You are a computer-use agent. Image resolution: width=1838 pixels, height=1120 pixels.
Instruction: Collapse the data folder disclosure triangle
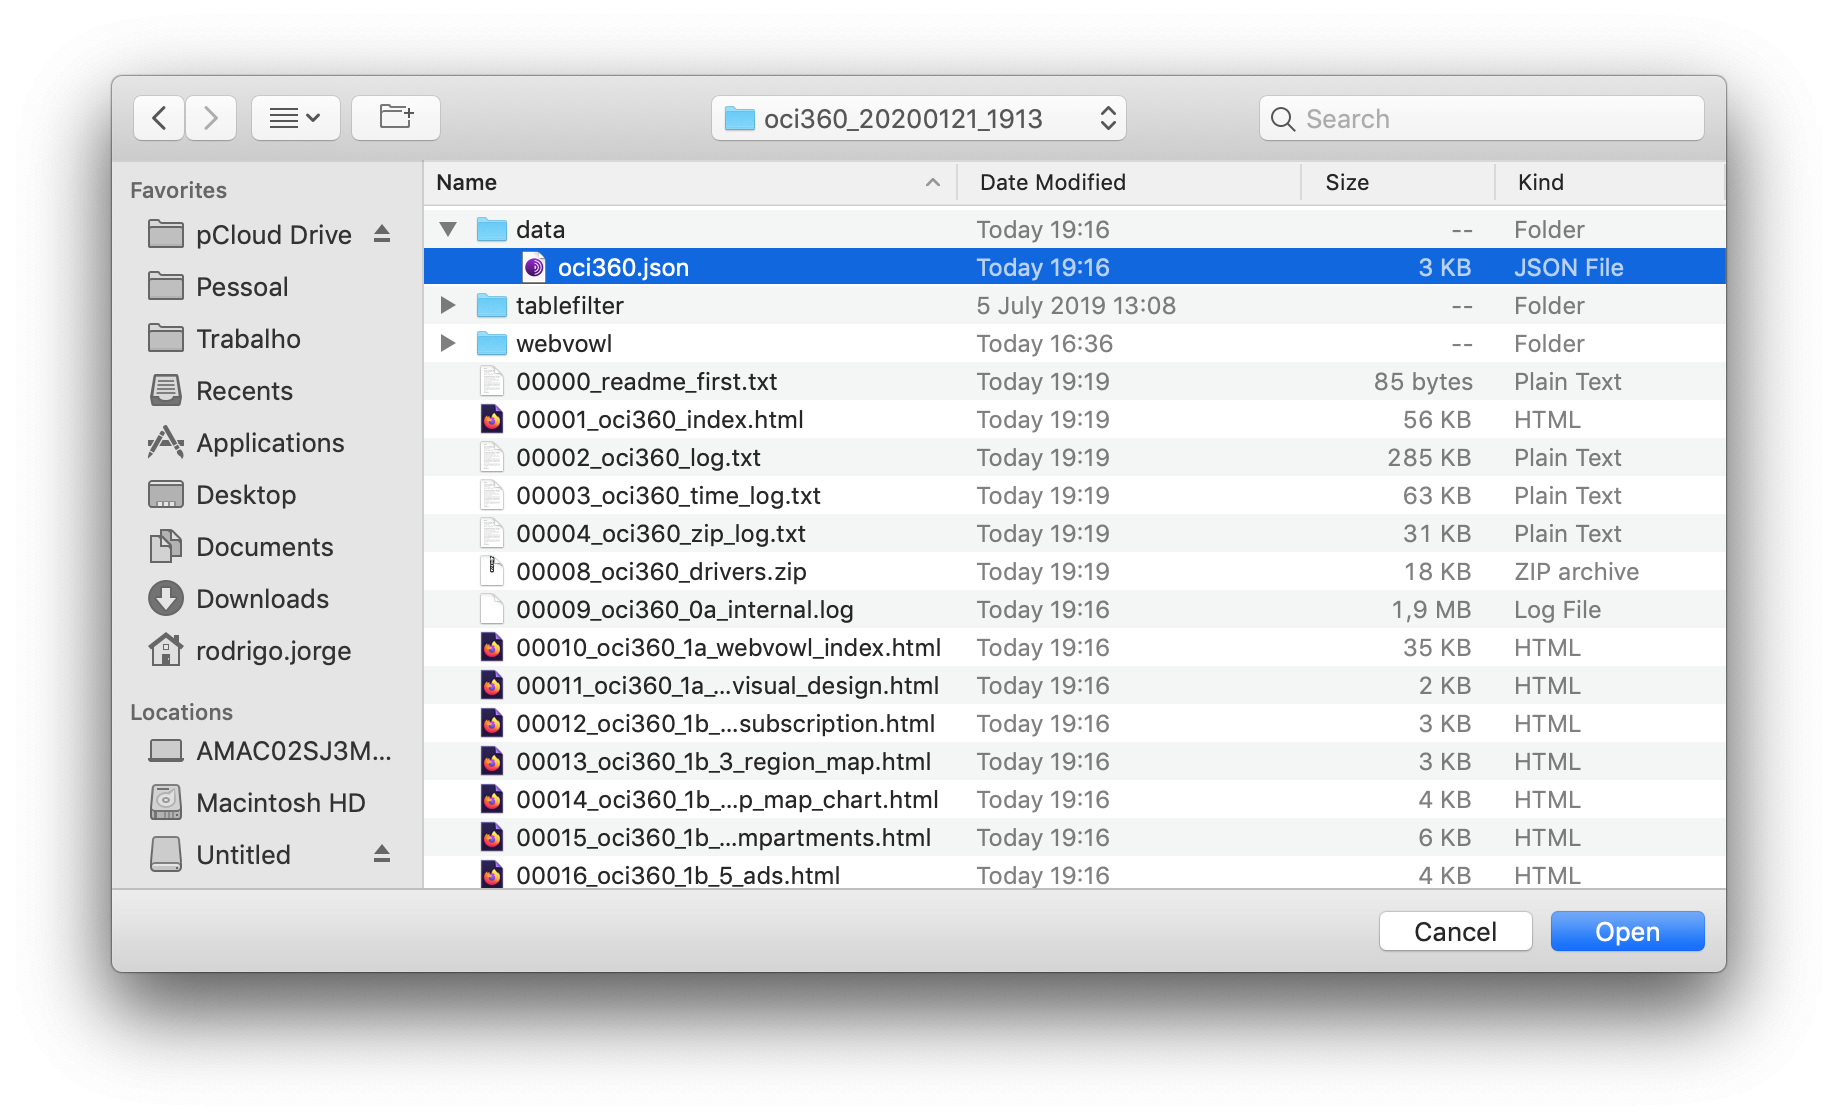pos(448,229)
